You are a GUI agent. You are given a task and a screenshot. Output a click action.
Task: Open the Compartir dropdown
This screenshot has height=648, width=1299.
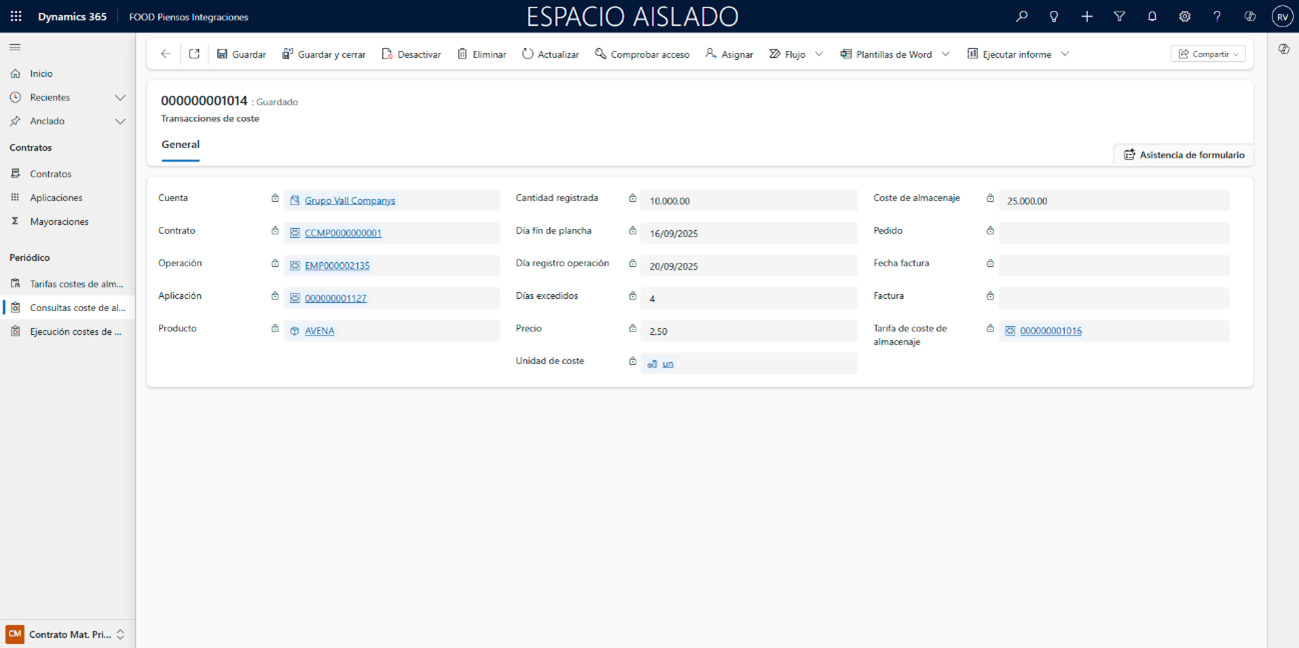[x=1208, y=54]
